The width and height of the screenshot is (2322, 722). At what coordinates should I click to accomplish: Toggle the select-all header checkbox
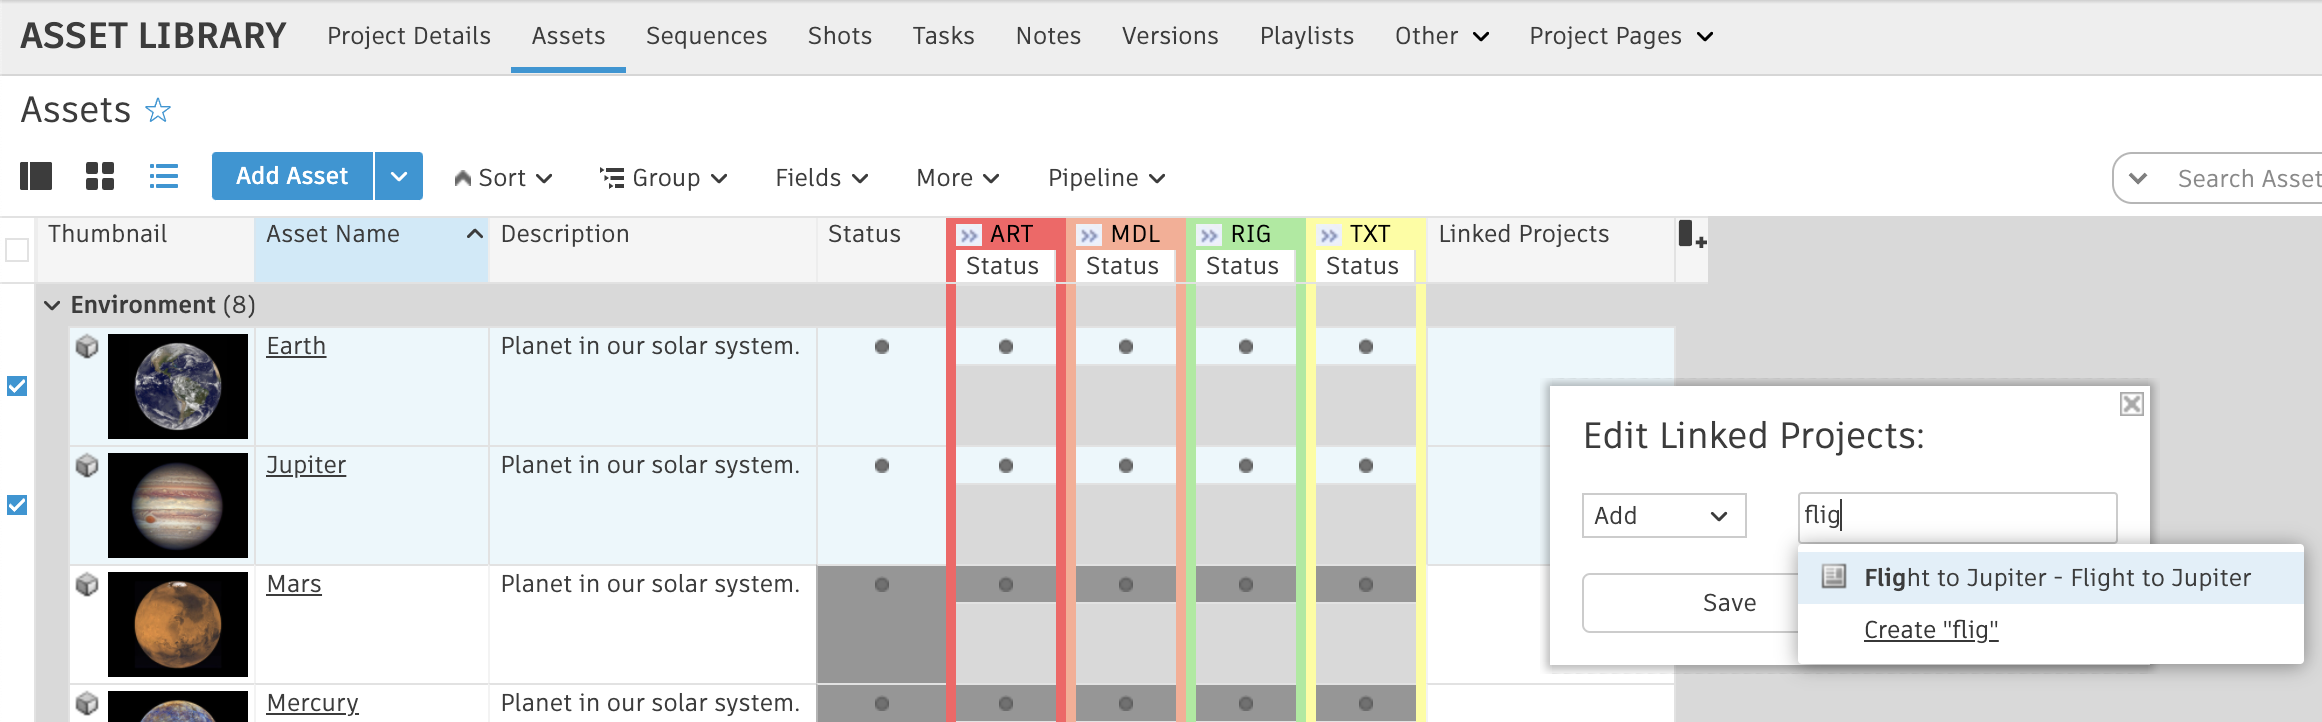(17, 249)
